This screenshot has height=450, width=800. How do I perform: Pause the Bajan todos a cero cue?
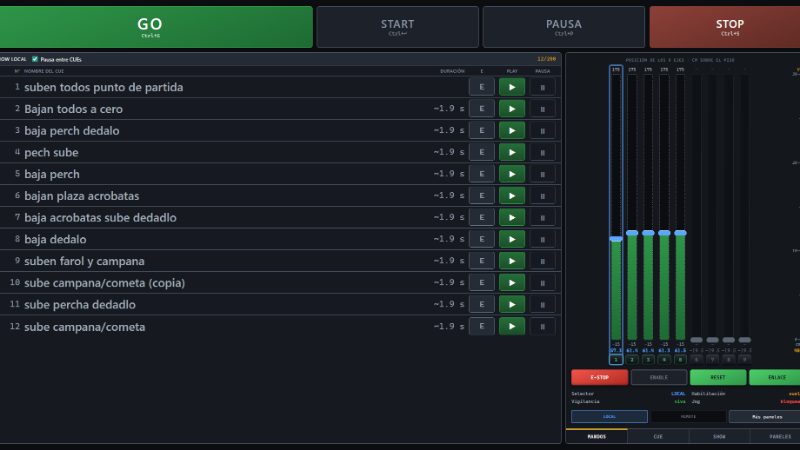click(x=542, y=109)
